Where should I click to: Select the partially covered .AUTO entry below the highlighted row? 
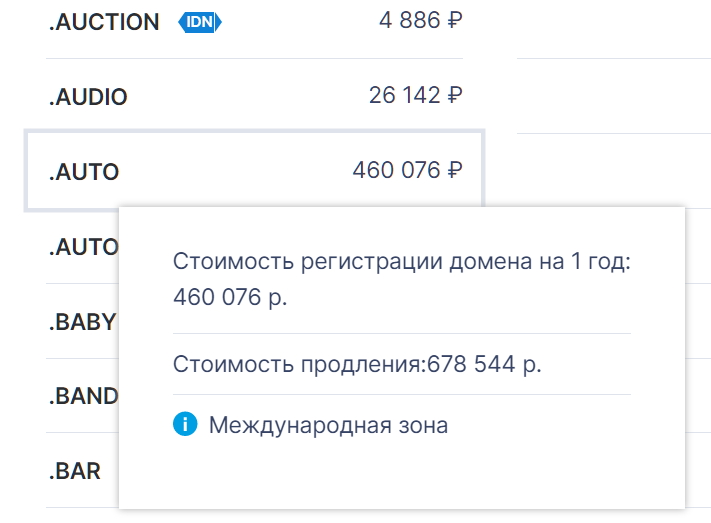[83, 247]
